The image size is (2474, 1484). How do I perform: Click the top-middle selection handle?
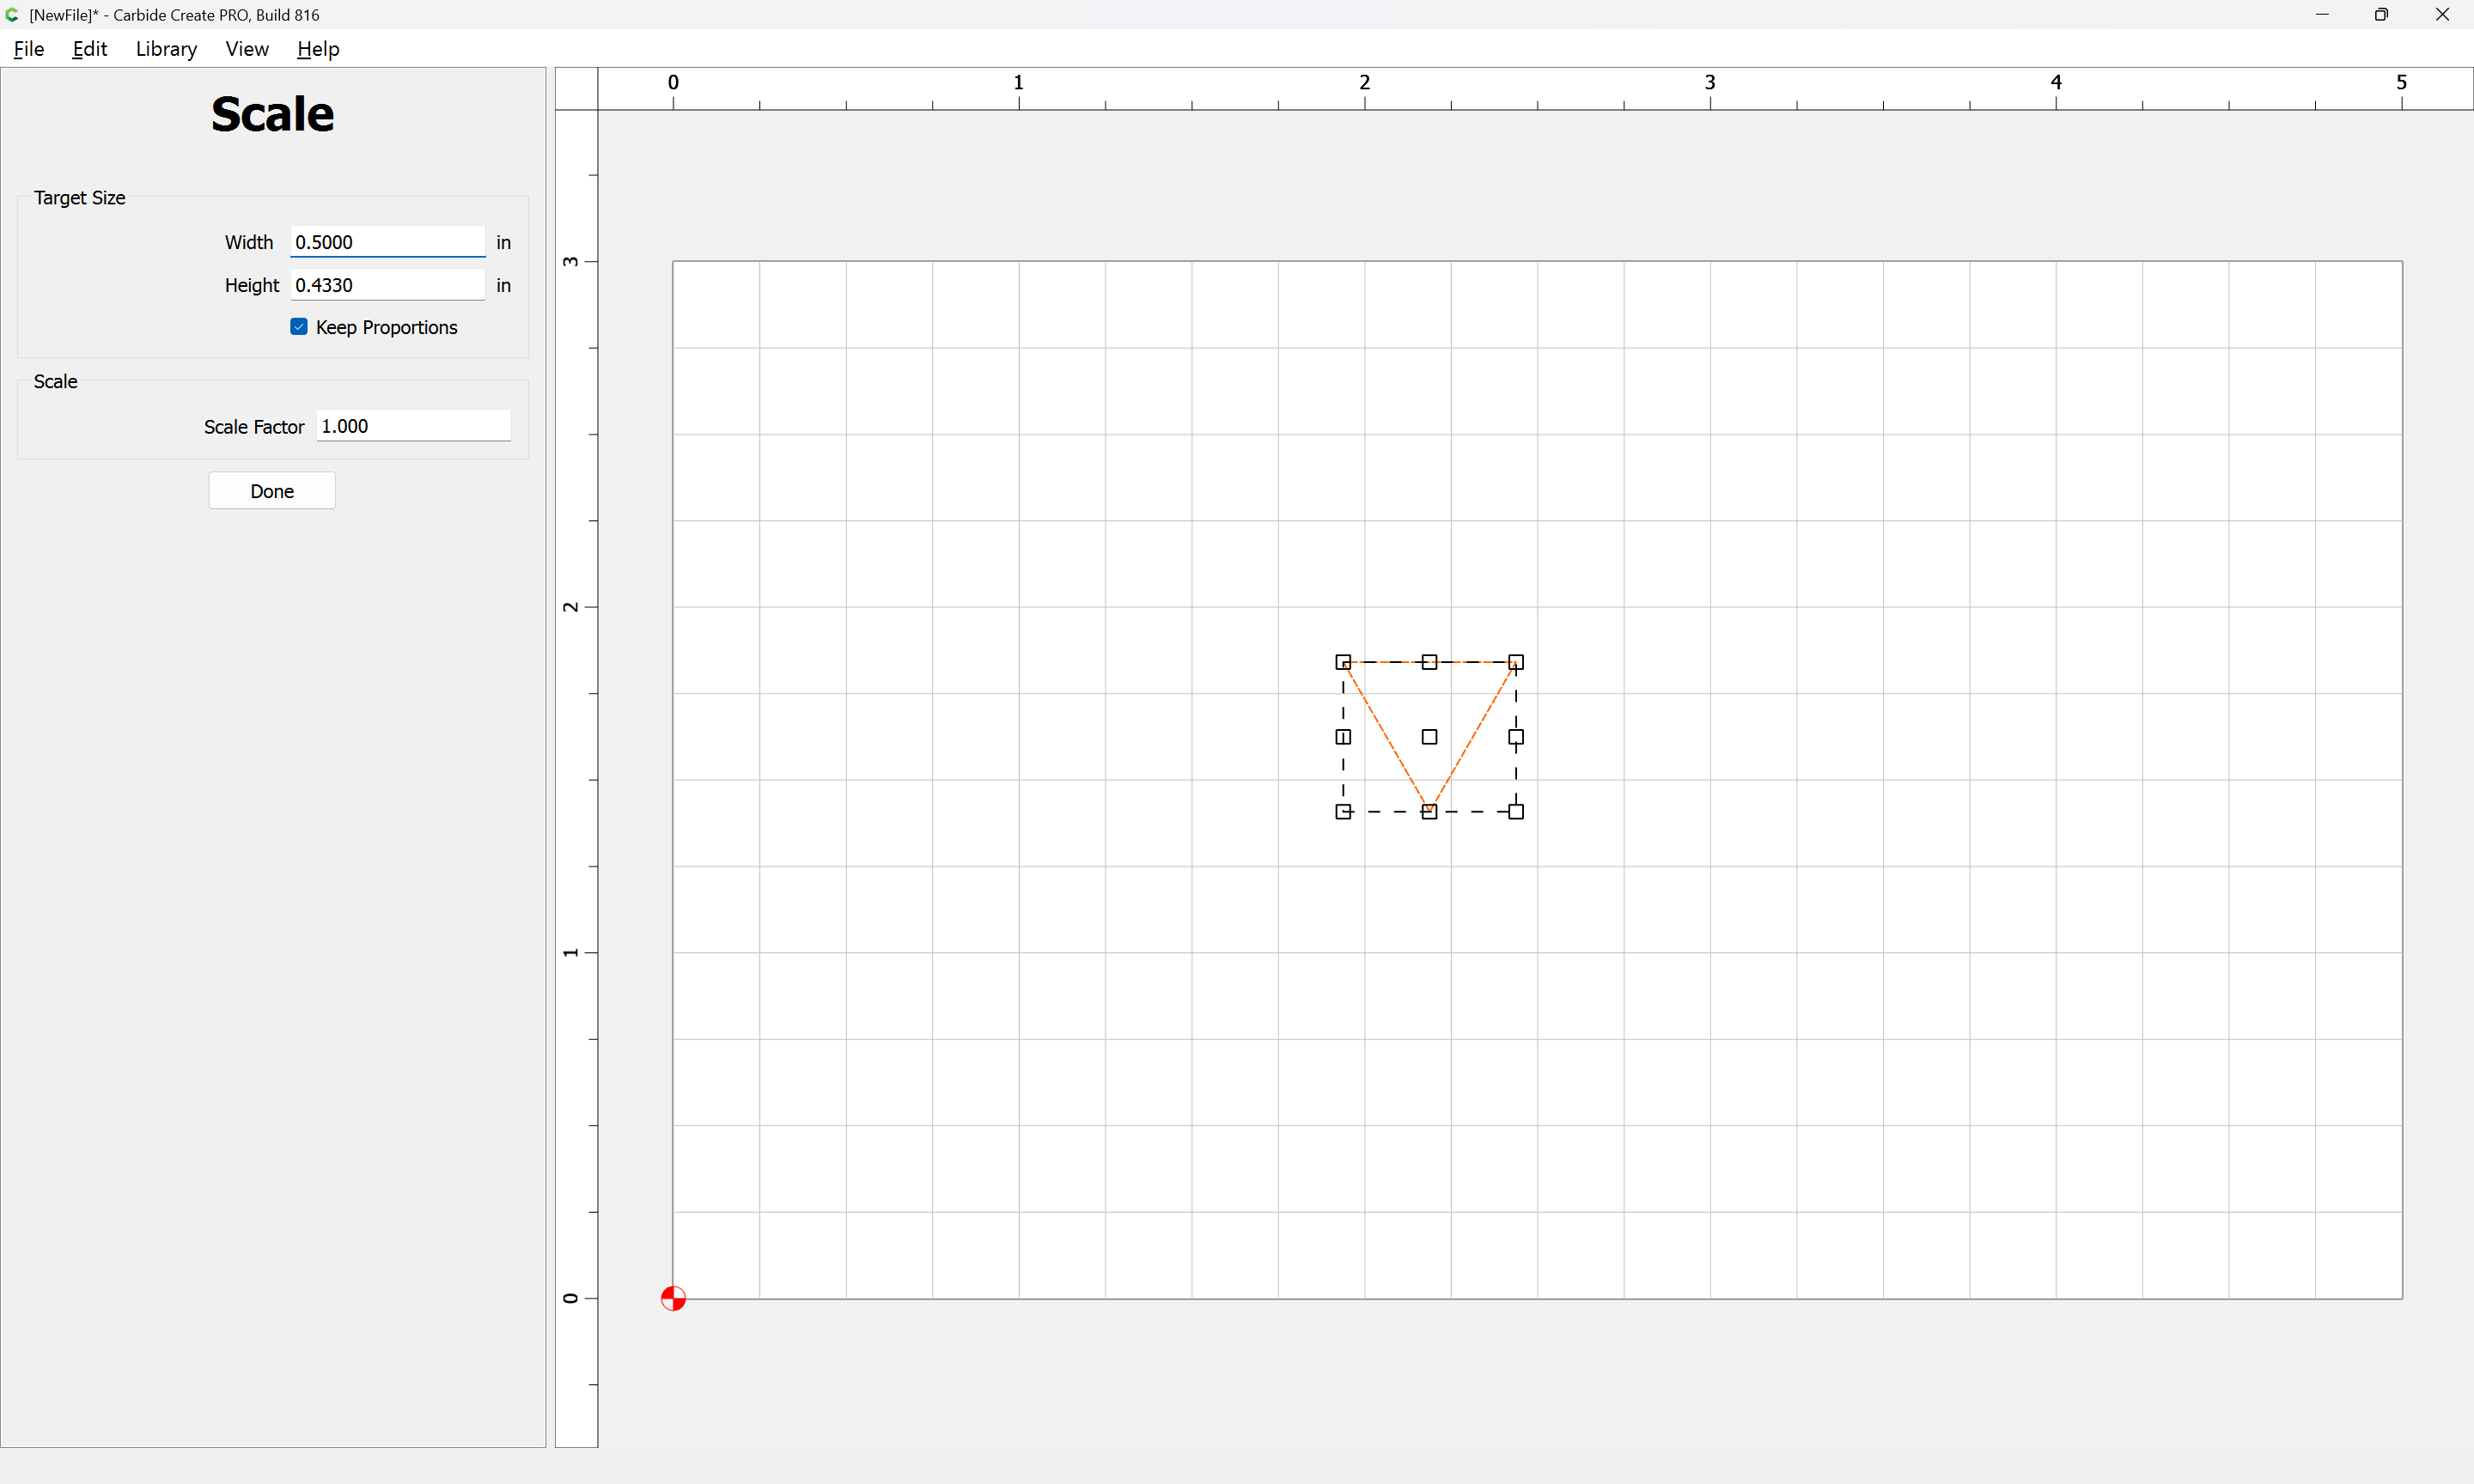1430,662
